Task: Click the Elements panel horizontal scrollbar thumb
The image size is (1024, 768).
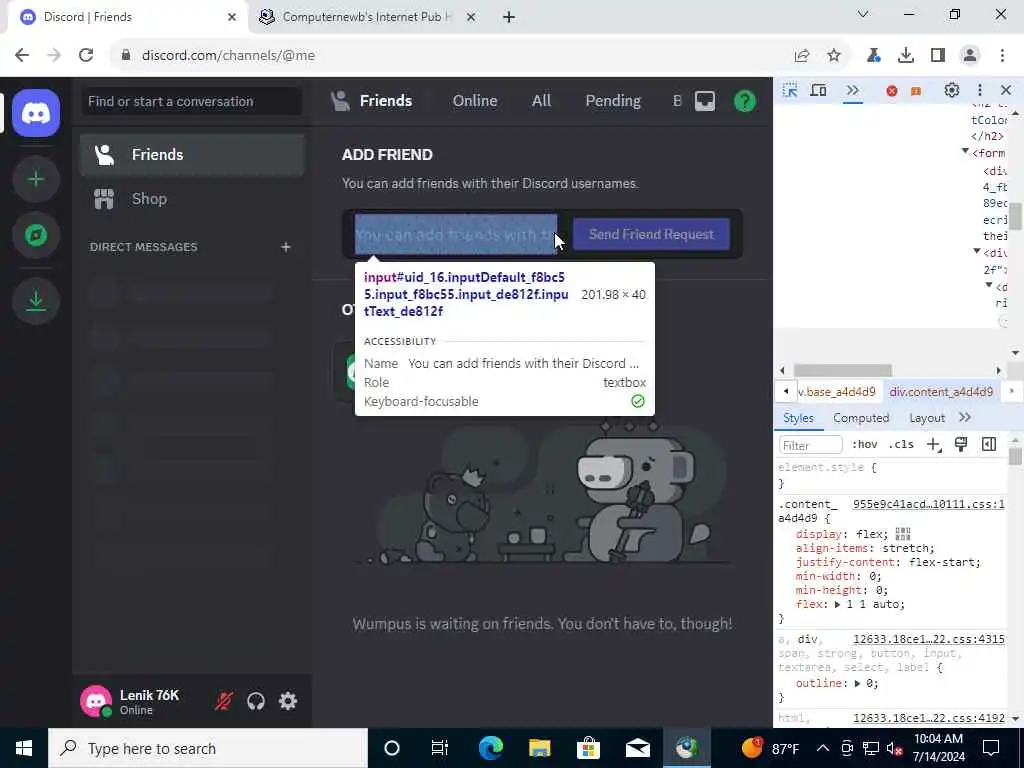Action: 842,370
